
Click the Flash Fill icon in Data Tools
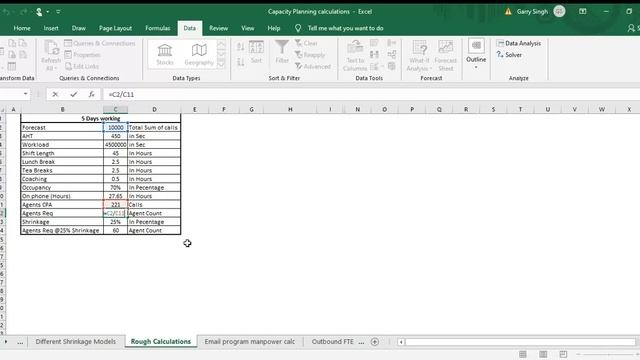coord(374,42)
